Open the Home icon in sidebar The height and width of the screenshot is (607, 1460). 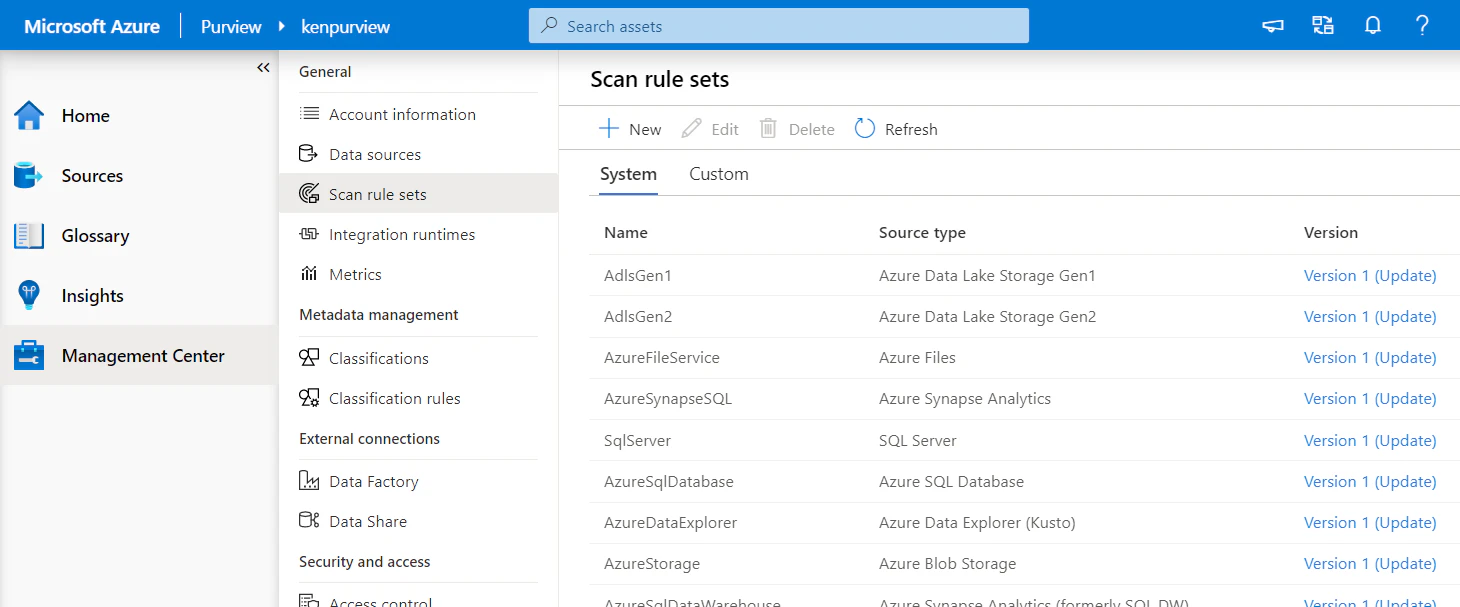[29, 115]
